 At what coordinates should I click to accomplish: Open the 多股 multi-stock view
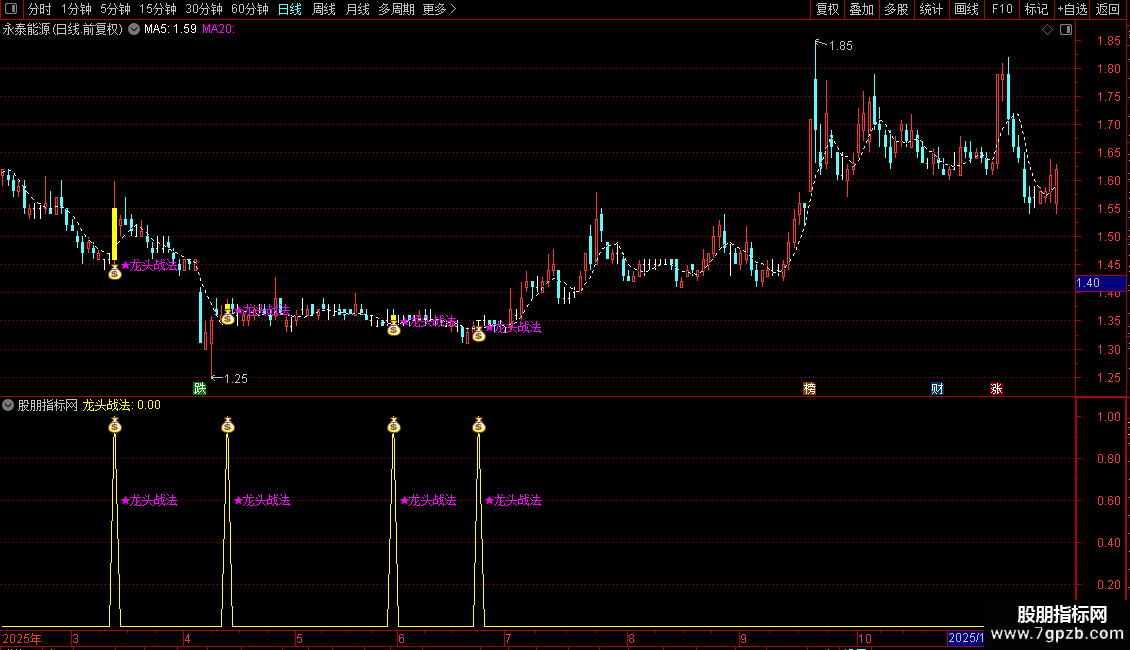896,9
